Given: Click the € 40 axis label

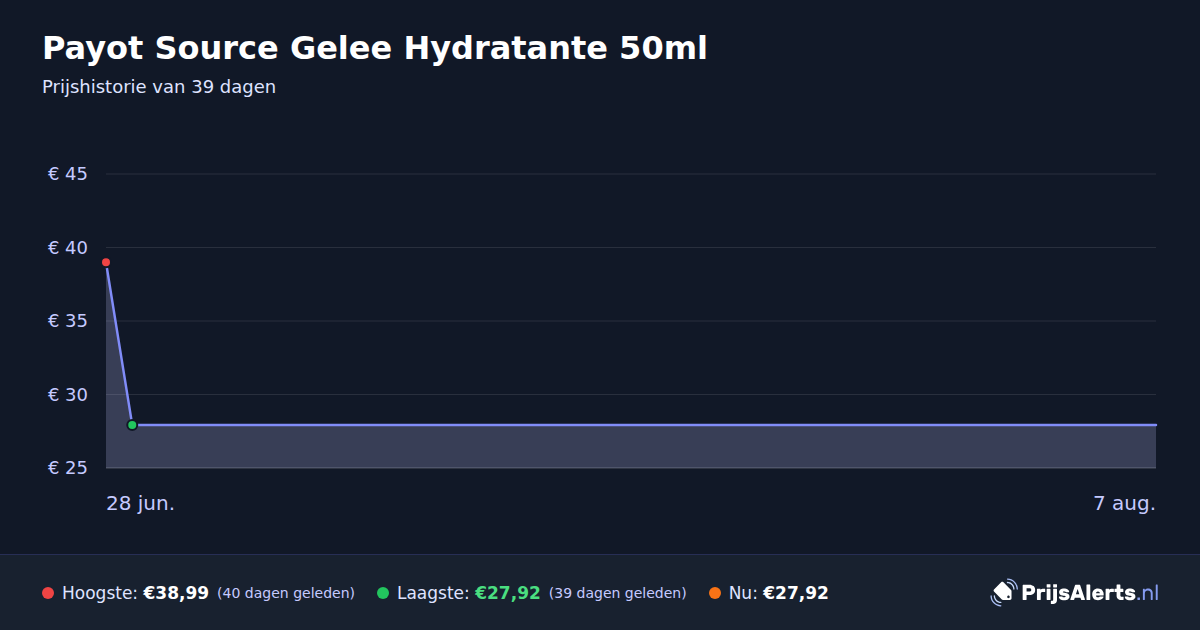Looking at the screenshot, I should point(68,248).
